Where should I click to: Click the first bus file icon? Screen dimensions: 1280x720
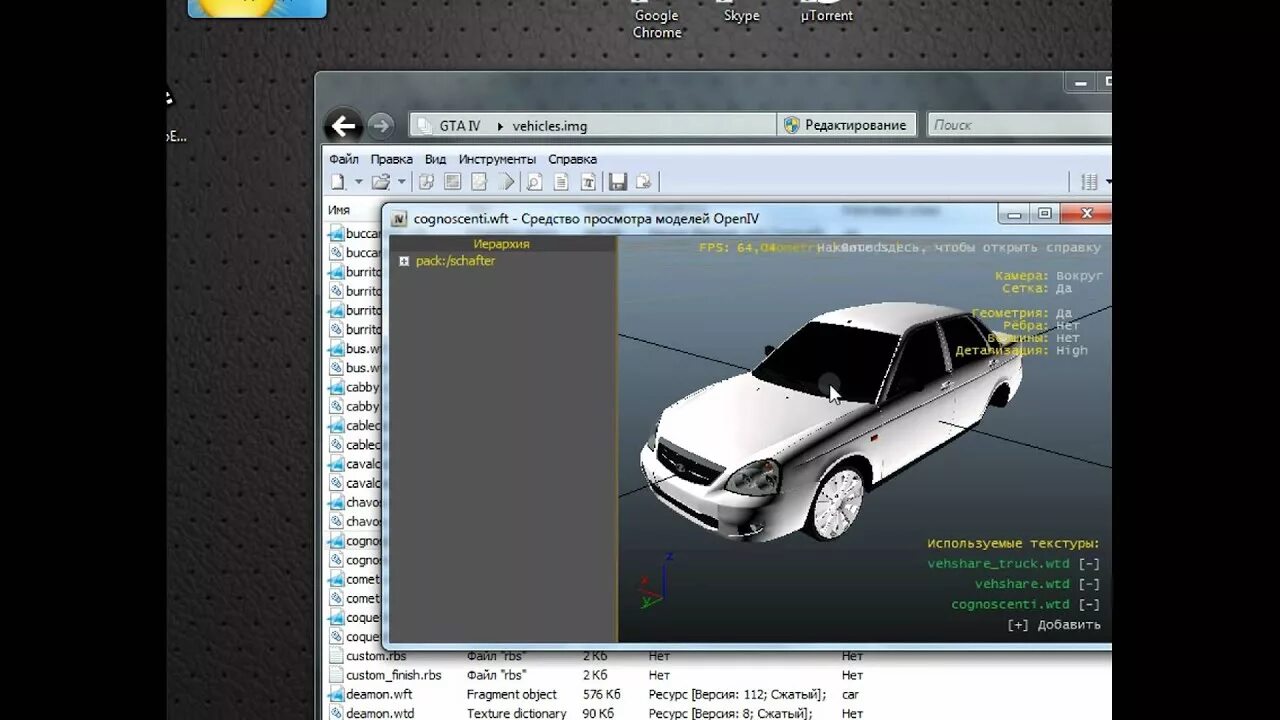[x=336, y=349]
